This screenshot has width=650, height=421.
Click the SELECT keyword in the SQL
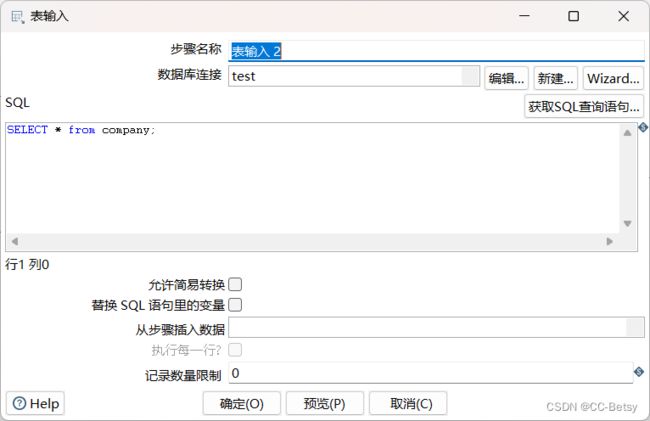coord(27,130)
